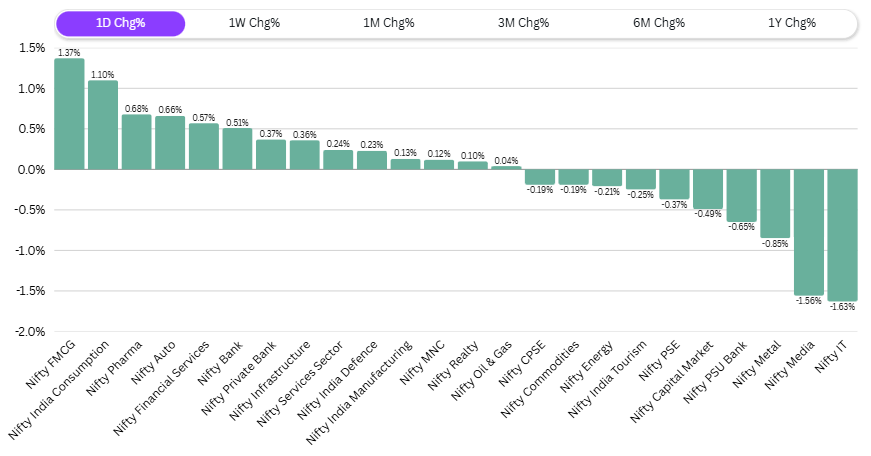This screenshot has height=456, width=871.
Task: Switch to the 1W Chg% tab
Action: click(254, 23)
